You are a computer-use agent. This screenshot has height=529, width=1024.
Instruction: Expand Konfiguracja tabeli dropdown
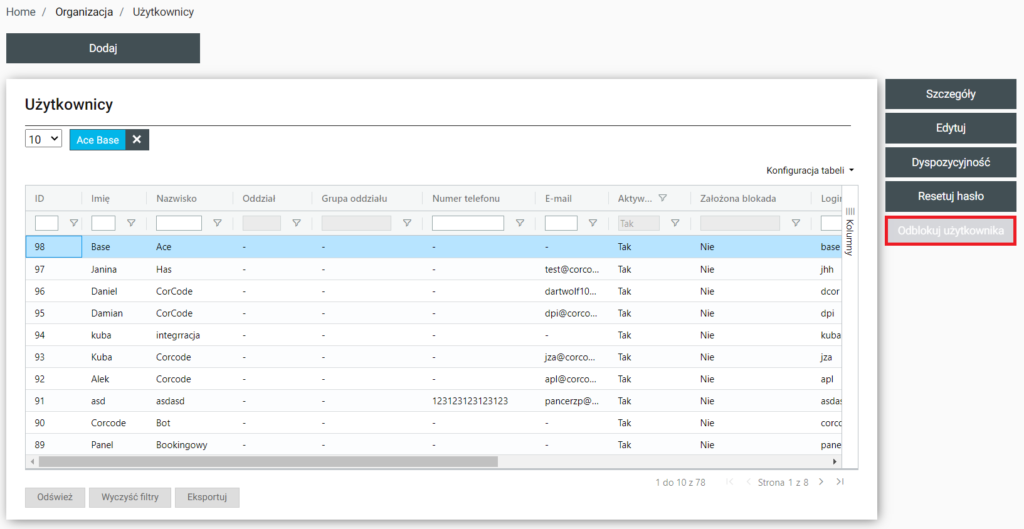click(x=810, y=171)
